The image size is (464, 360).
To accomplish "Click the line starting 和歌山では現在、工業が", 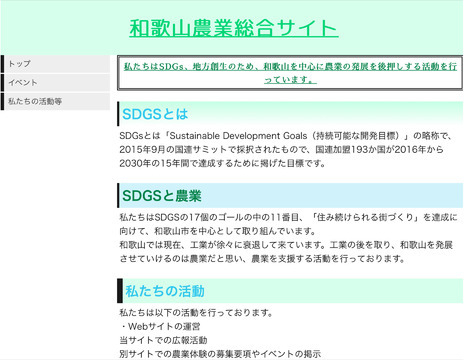I will [286, 245].
